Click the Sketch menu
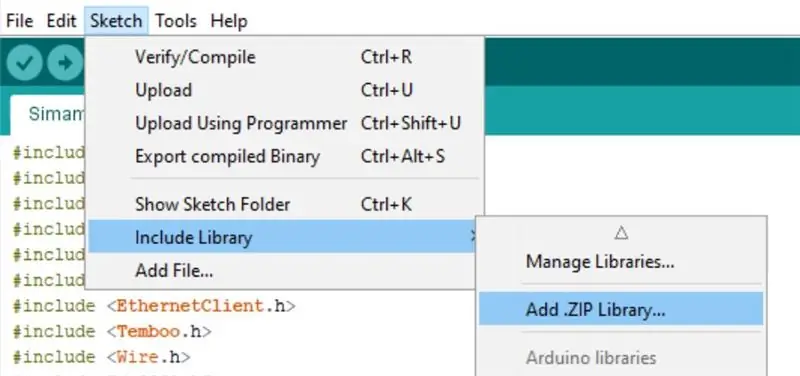The width and height of the screenshot is (800, 376). click(x=116, y=21)
